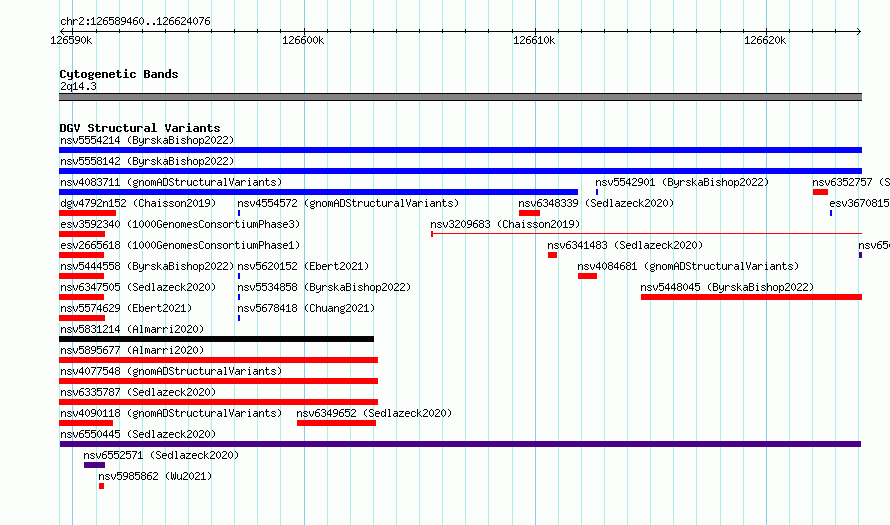The width and height of the screenshot is (890, 525).
Task: Click nsv4084681 (gnomADStructuralVariants) label
Action: 688,266
